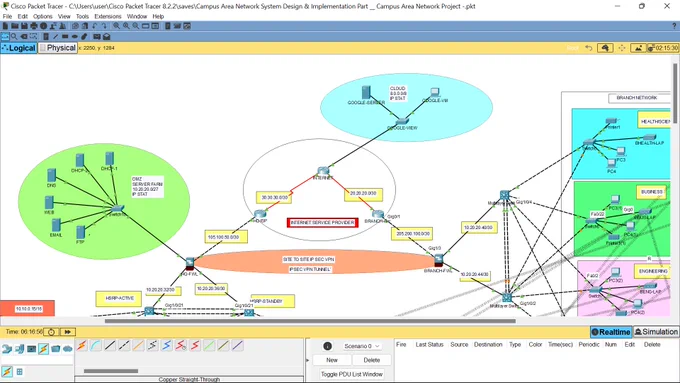Screen dimensions: 680x383
Task: Click the Back arrow in workspace bar
Action: click(588, 48)
